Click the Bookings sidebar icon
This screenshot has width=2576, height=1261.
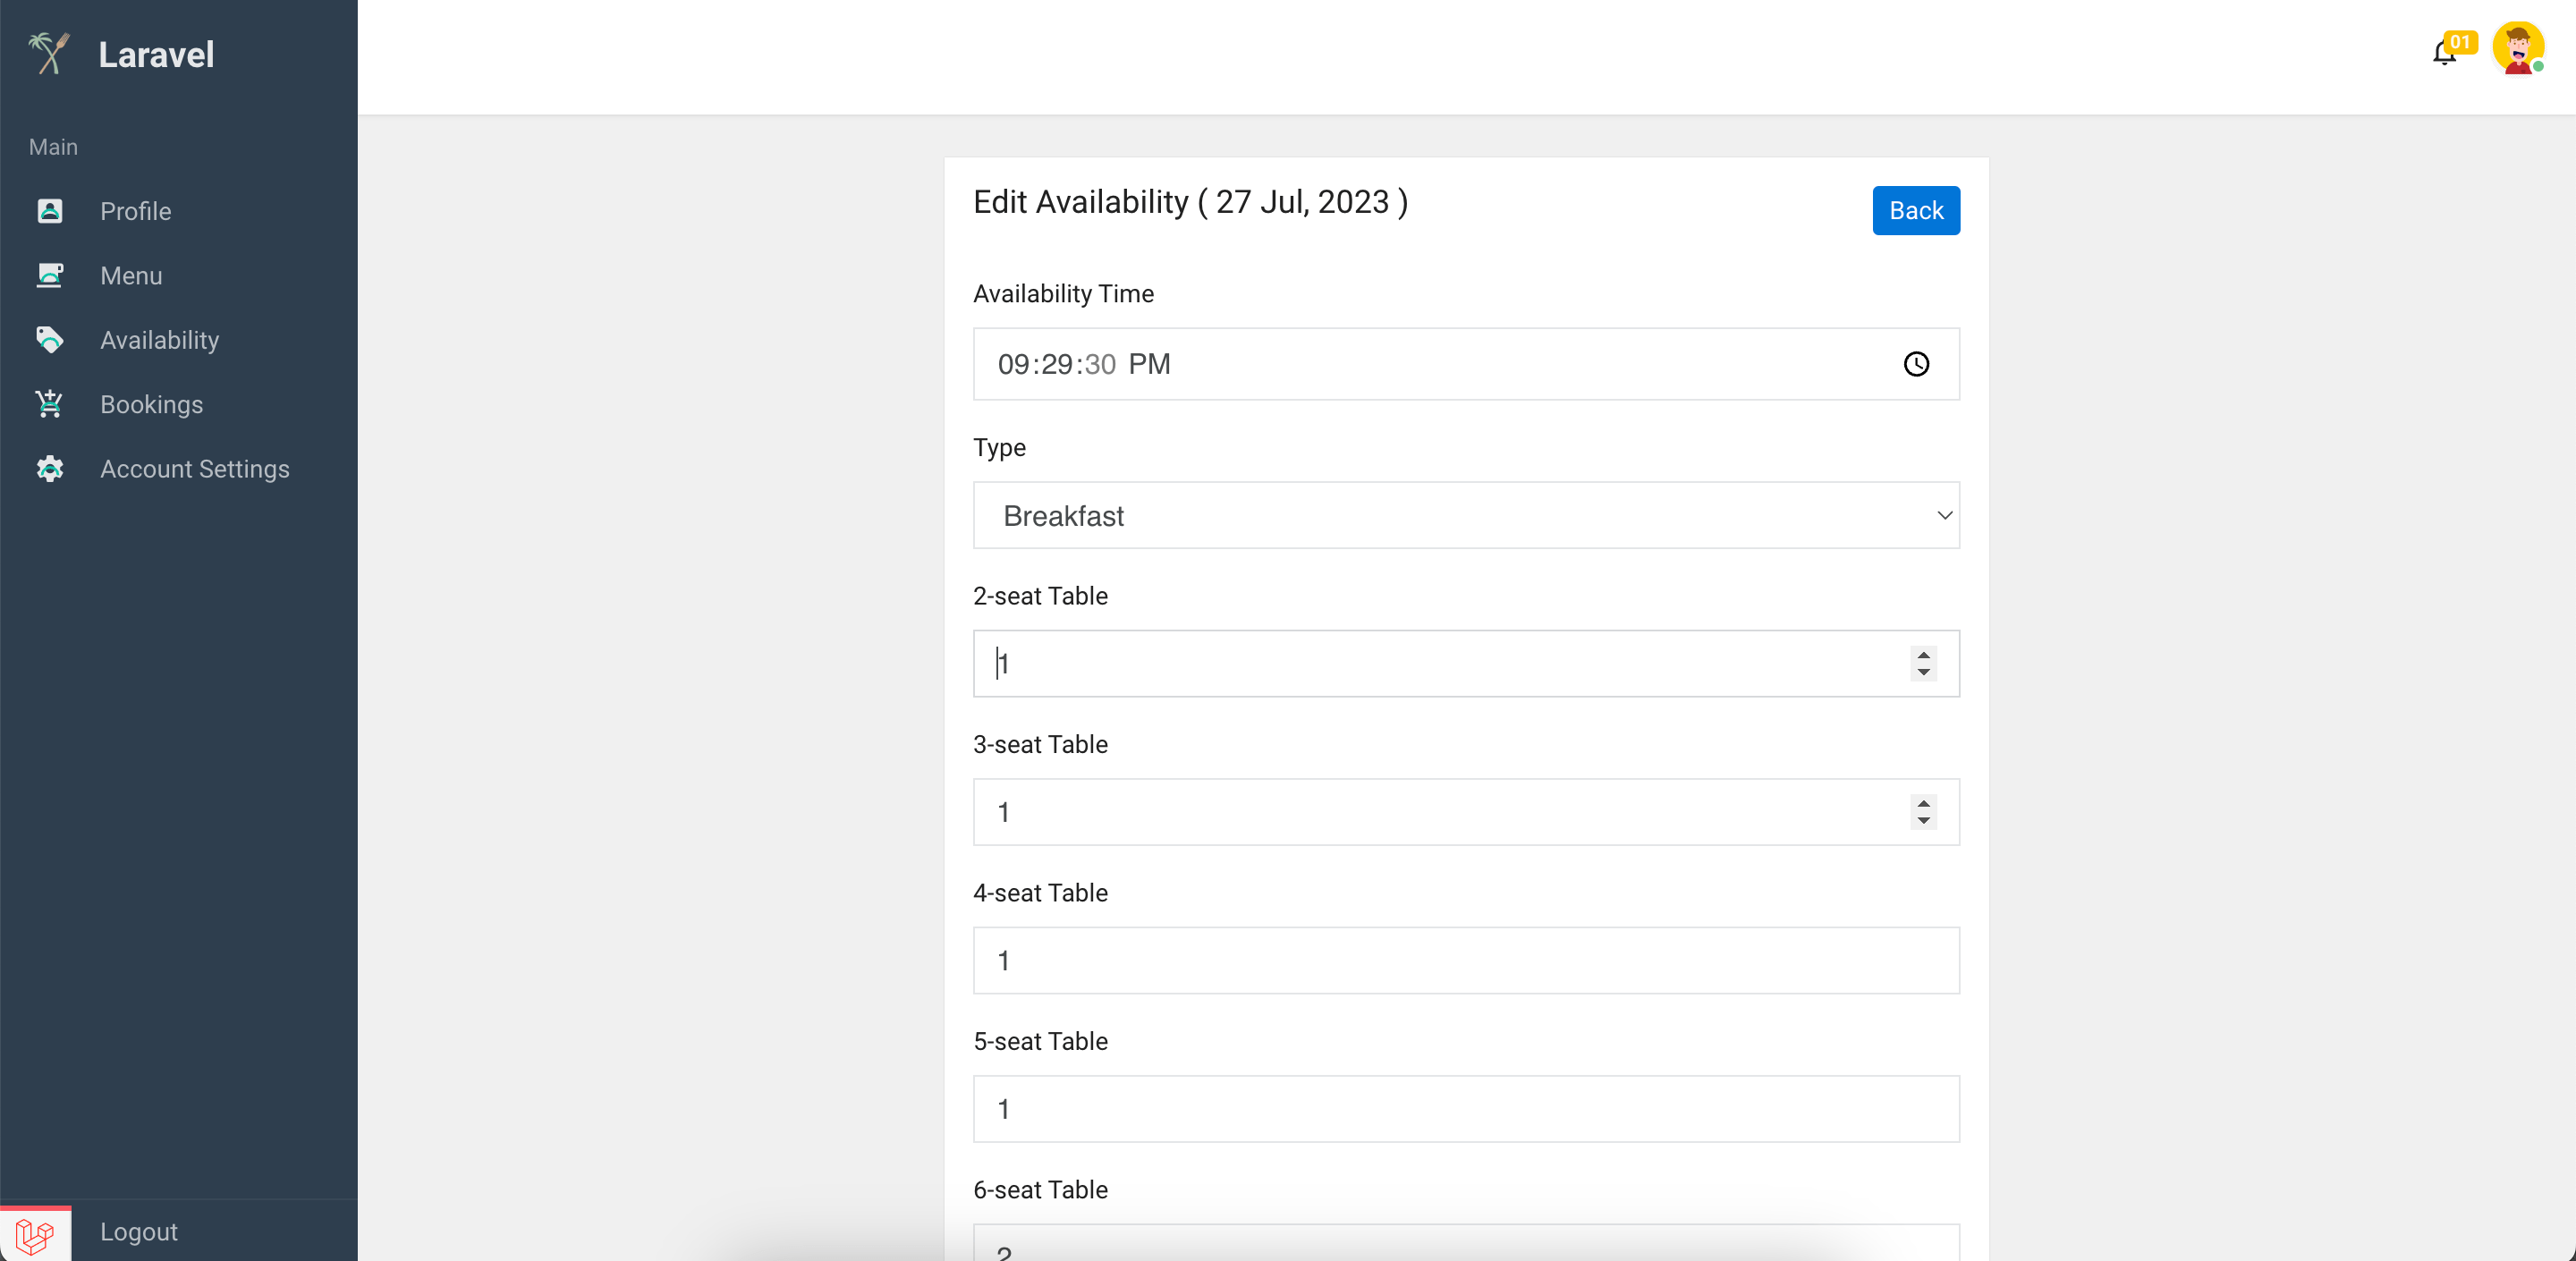click(x=51, y=404)
